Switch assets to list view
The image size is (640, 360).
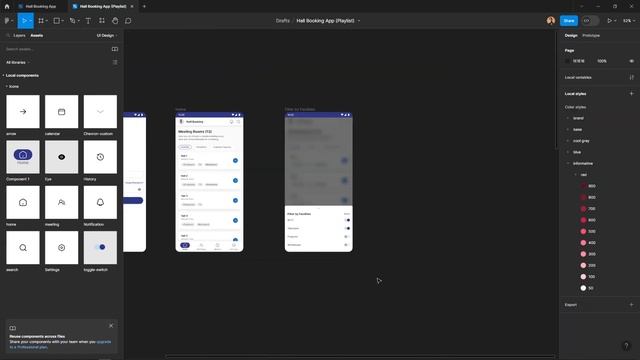coord(115,62)
